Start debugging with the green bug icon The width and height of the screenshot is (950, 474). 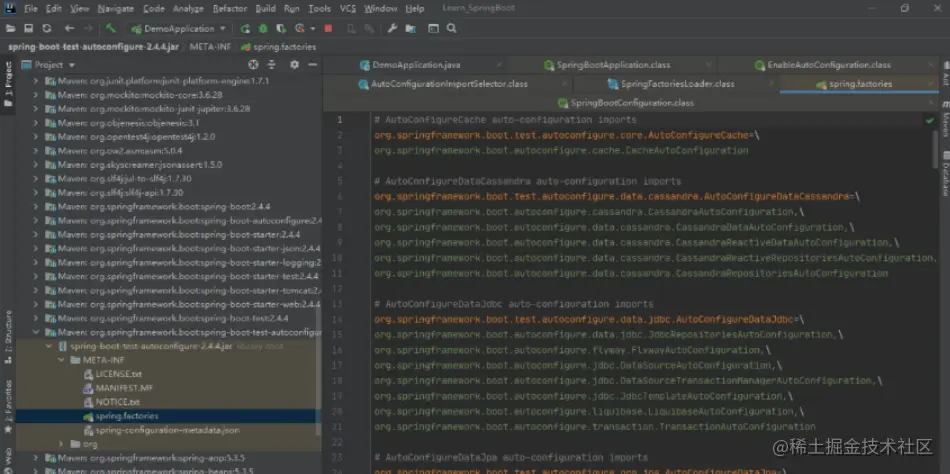[x=263, y=28]
